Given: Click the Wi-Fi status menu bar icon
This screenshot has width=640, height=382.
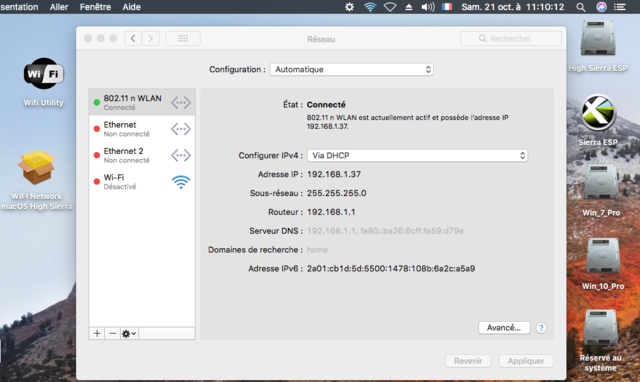Looking at the screenshot, I should (x=370, y=7).
